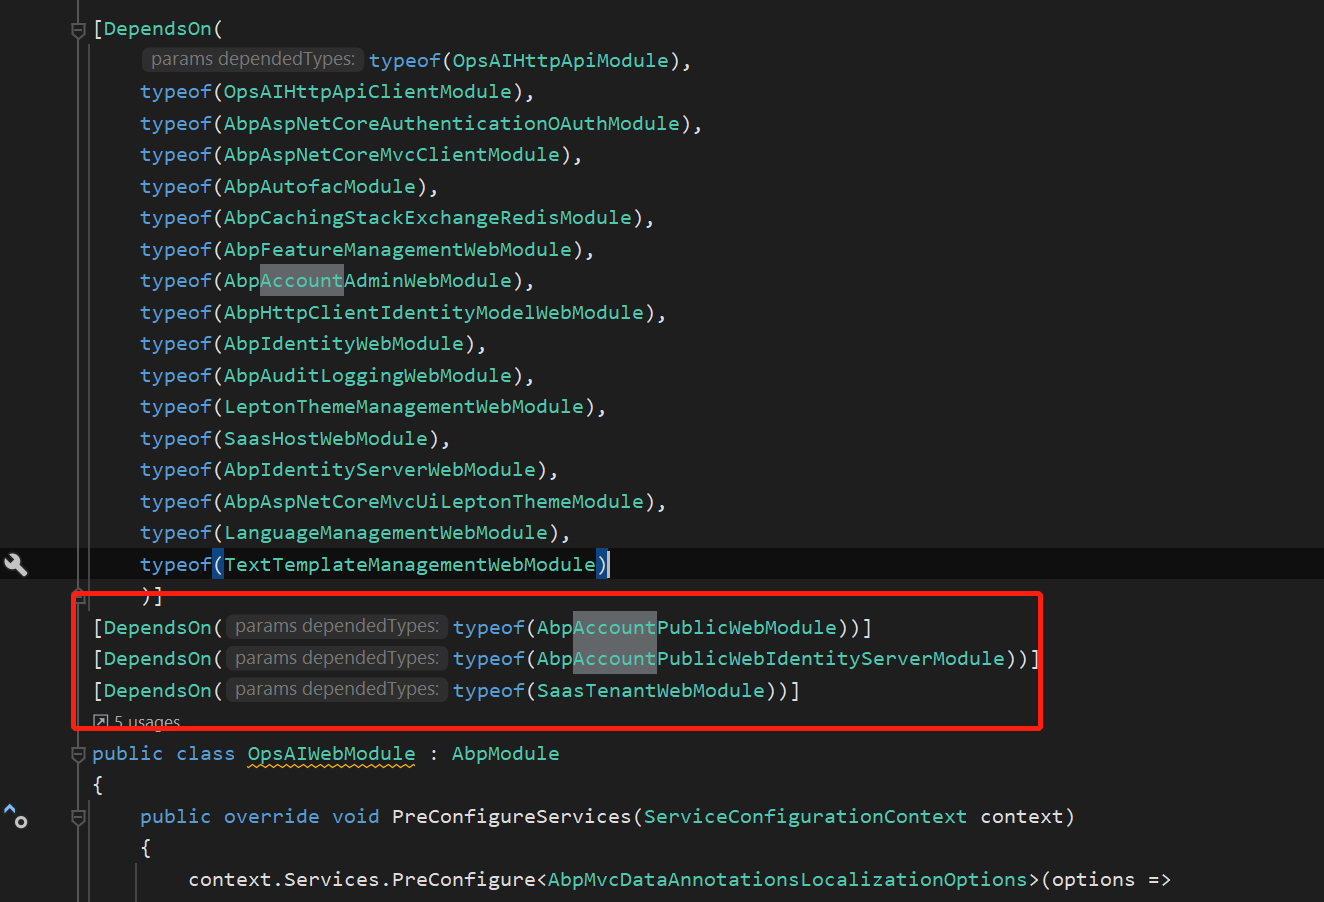
Task: Click the params hint before AbpAccountPublicWebIdentityServerModule
Action: [337, 658]
